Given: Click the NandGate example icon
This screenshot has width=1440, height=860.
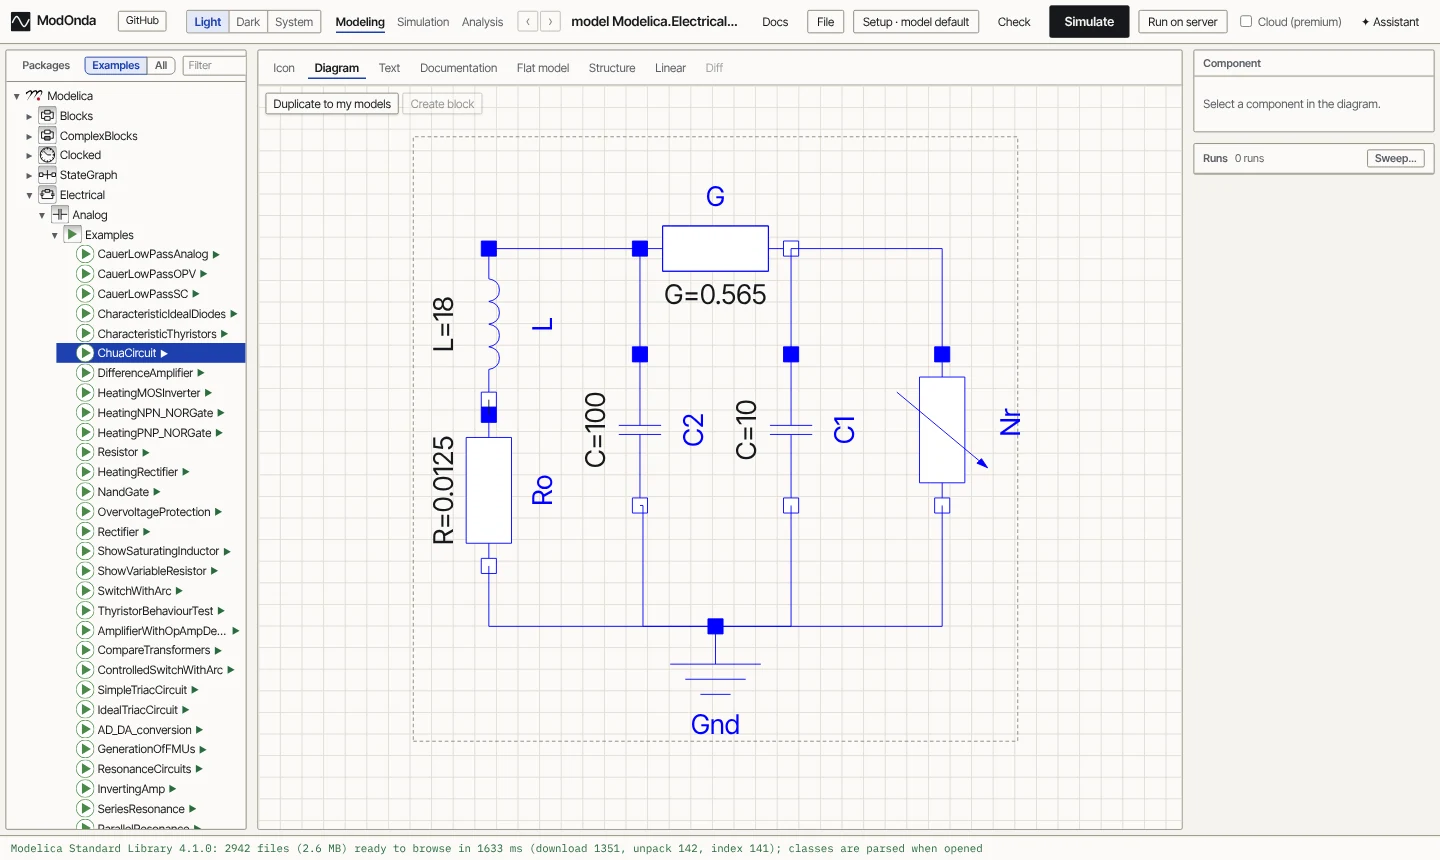Looking at the screenshot, I should tap(85, 492).
